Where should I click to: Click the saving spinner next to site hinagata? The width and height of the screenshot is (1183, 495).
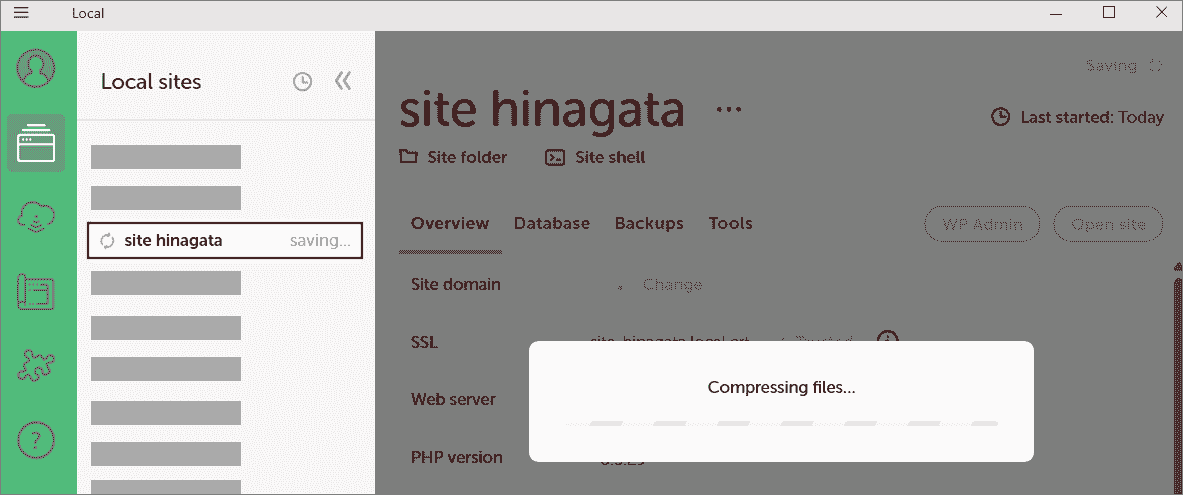click(x=107, y=241)
